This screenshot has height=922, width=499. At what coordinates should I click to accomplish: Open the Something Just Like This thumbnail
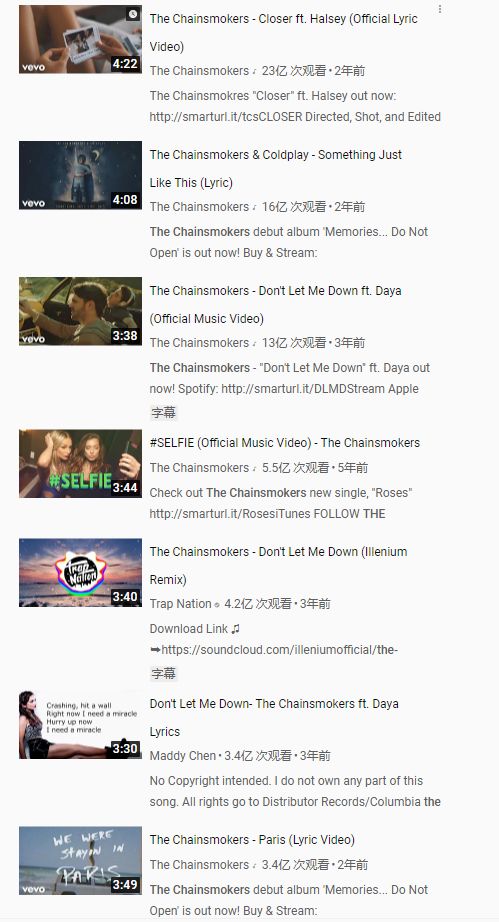pyautogui.click(x=81, y=175)
